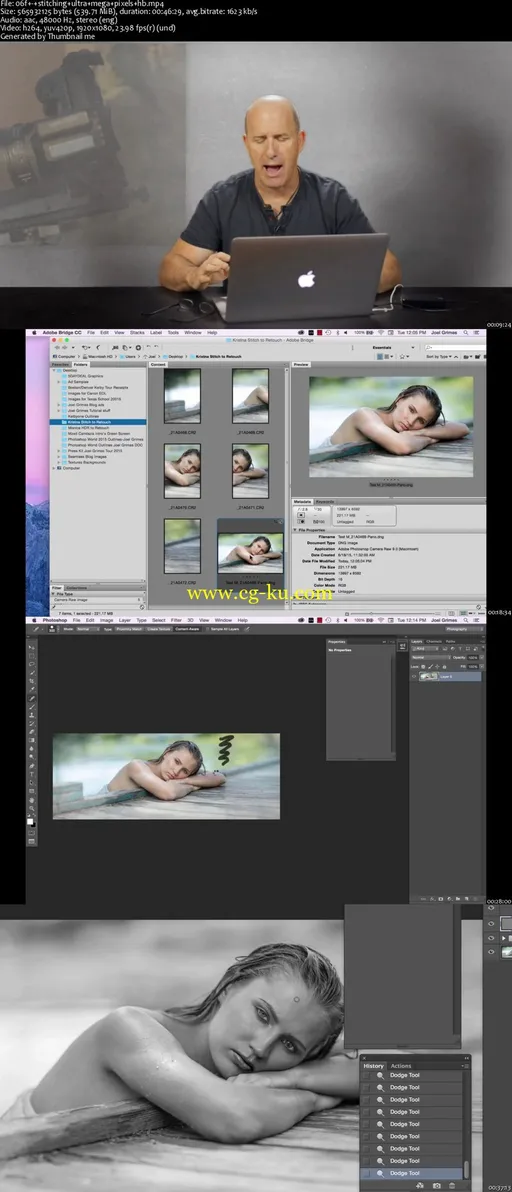Click the Joel Grimes user name in Photoshop menu bar

pos(444,620)
